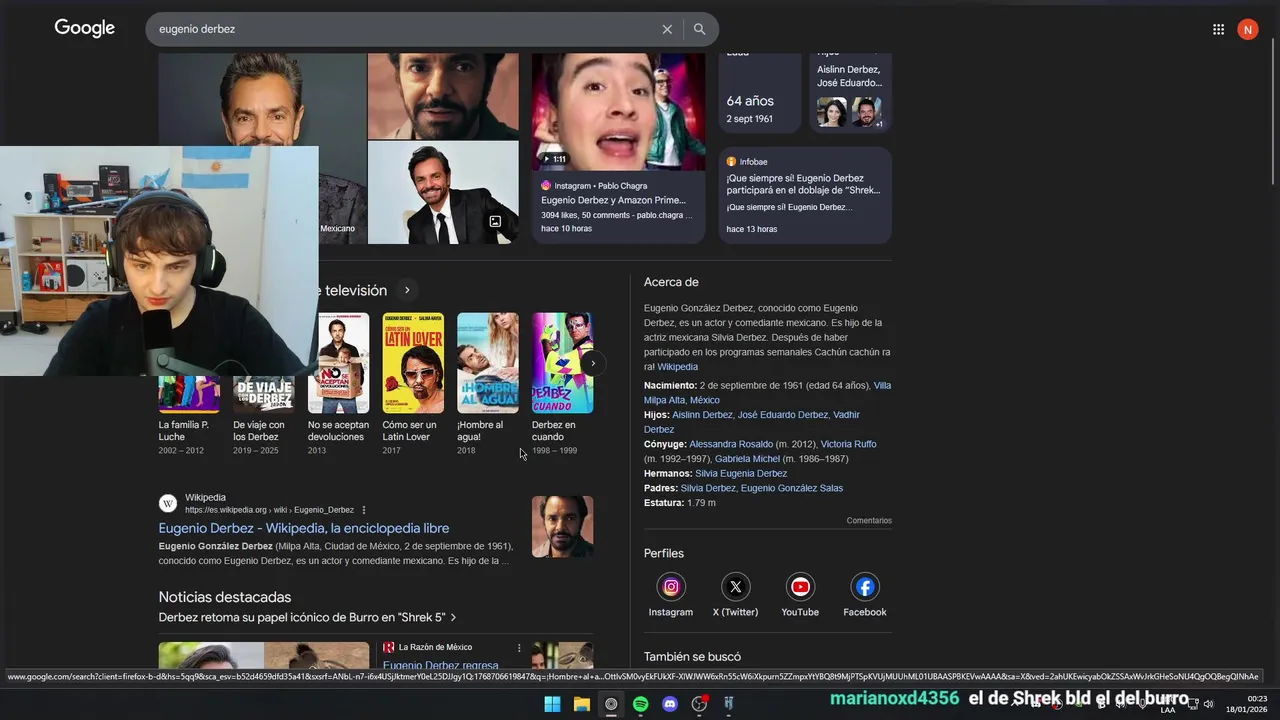Open the Cómo ser un Latin Lover poster

[x=413, y=363]
